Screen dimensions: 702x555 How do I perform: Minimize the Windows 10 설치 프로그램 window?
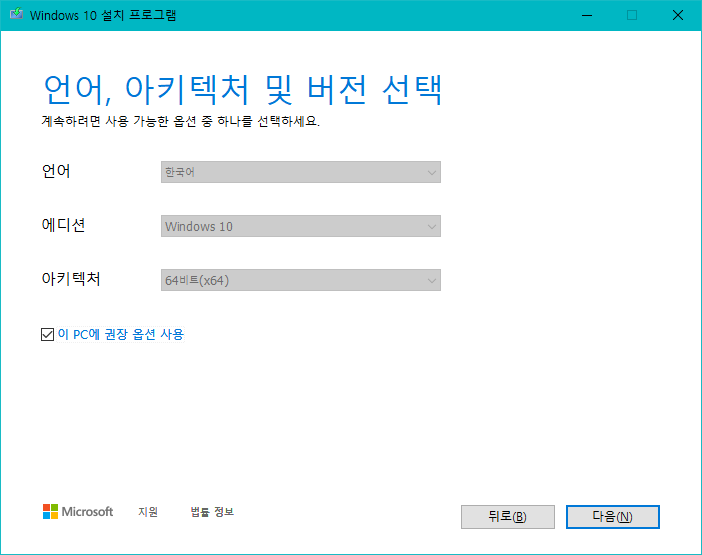tap(587, 15)
